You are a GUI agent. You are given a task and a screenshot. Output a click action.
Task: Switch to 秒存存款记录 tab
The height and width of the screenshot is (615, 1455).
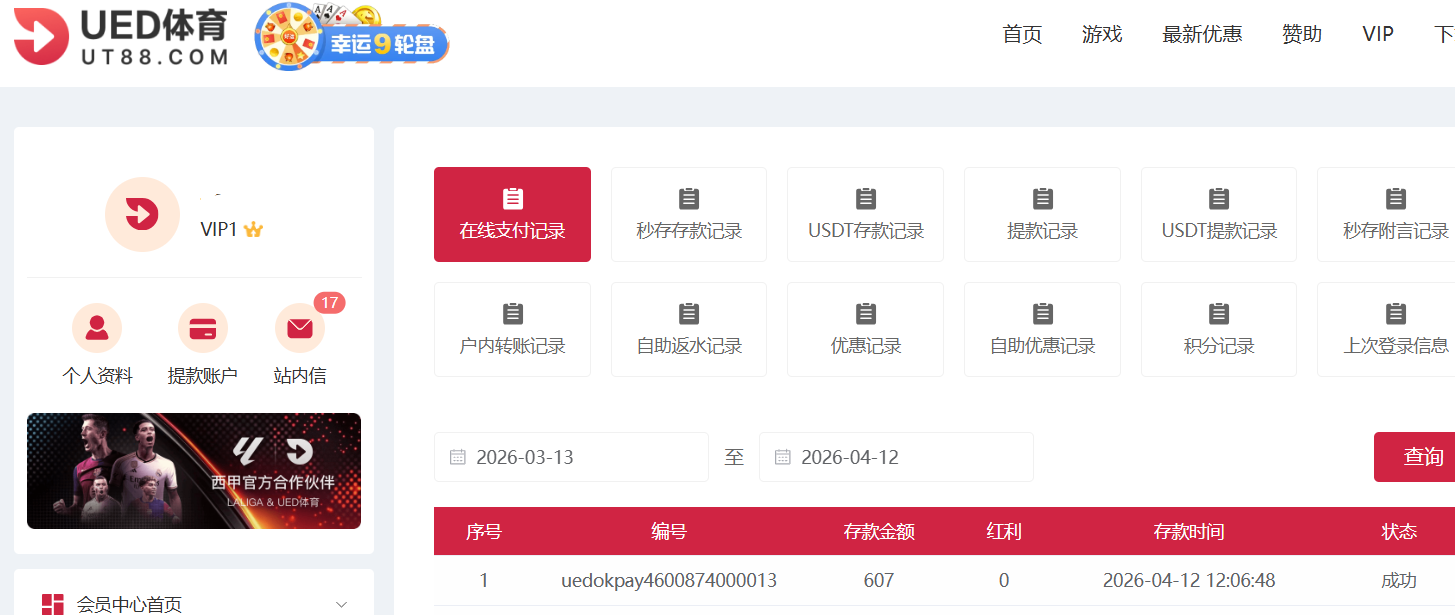[x=689, y=214]
